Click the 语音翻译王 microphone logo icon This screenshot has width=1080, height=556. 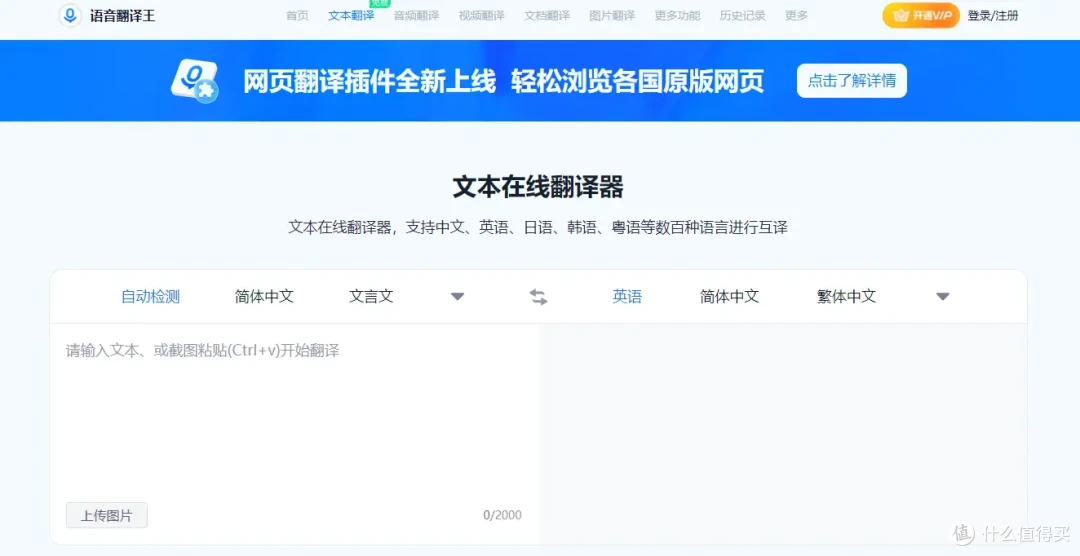point(70,15)
